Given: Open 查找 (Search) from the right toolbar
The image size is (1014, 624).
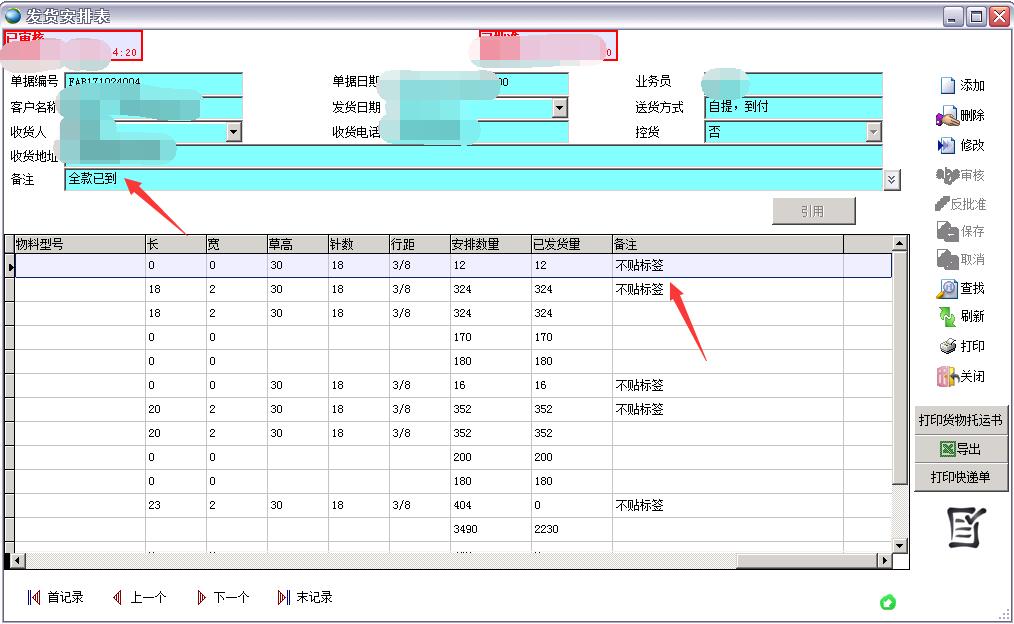Looking at the screenshot, I should pyautogui.click(x=960, y=289).
